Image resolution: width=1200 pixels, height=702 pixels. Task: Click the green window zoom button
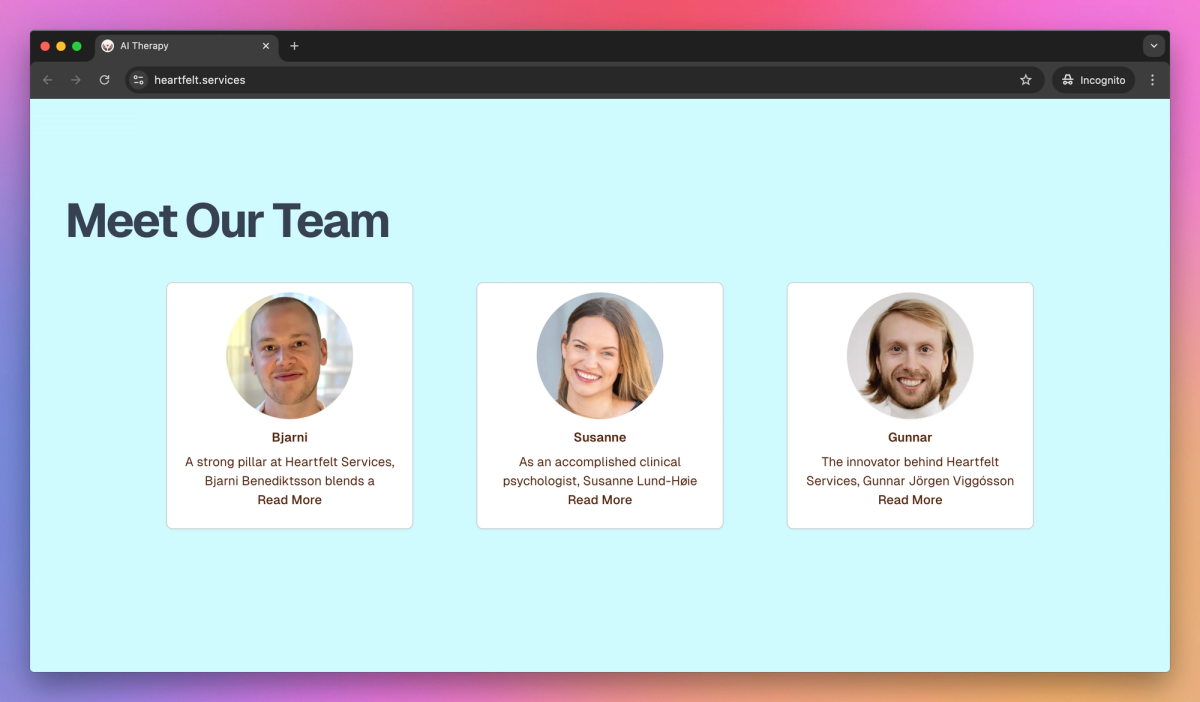point(77,46)
